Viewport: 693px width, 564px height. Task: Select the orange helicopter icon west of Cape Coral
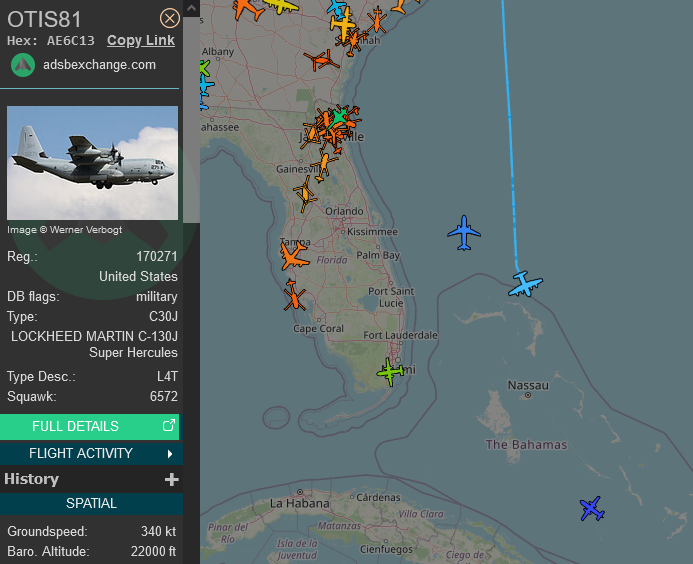click(x=294, y=295)
